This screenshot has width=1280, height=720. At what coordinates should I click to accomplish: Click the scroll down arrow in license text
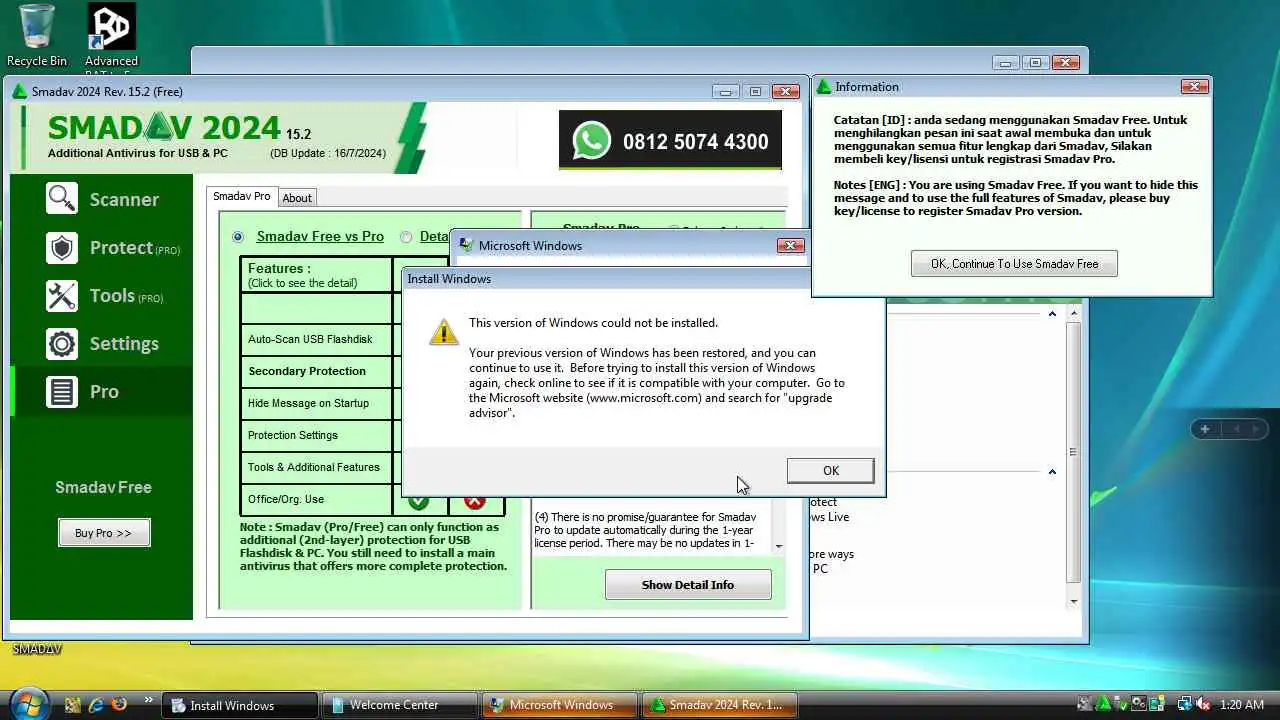(x=779, y=547)
